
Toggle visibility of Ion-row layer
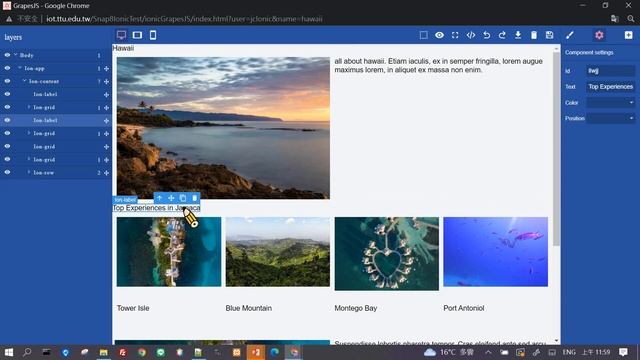pyautogui.click(x=7, y=172)
